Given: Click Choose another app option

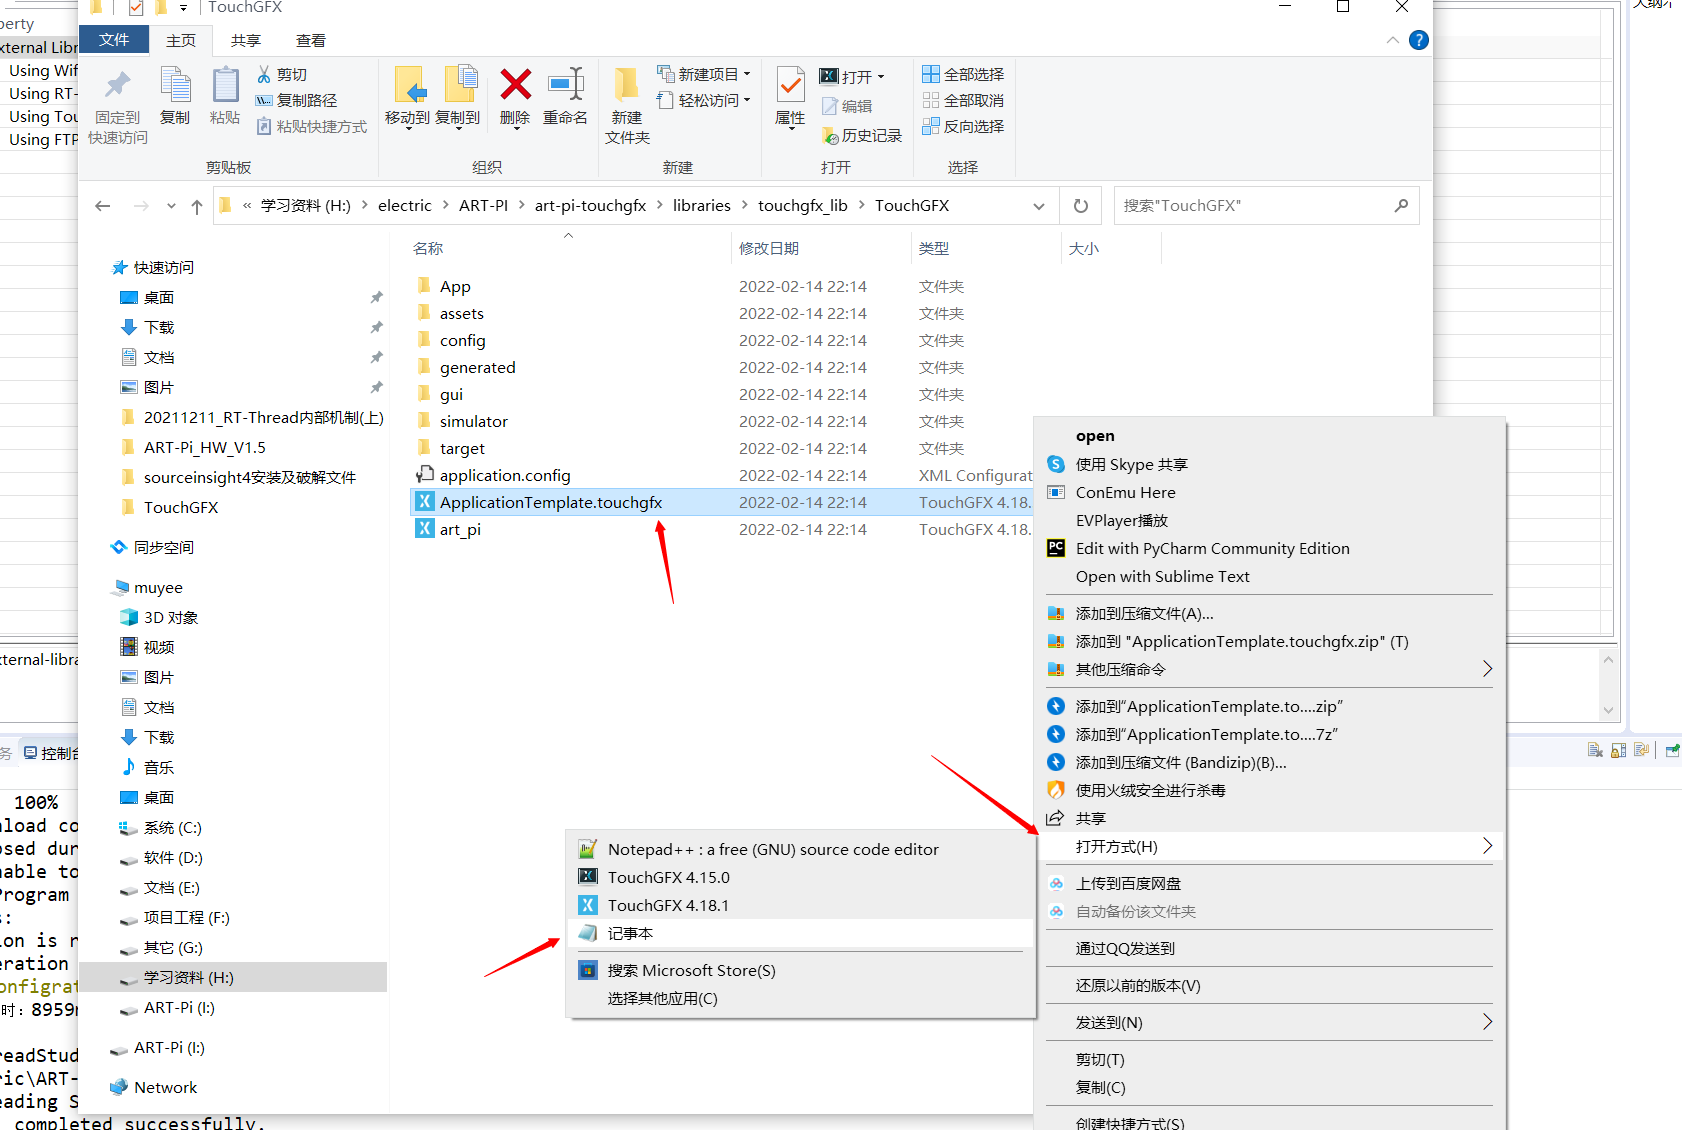Looking at the screenshot, I should [x=801, y=999].
